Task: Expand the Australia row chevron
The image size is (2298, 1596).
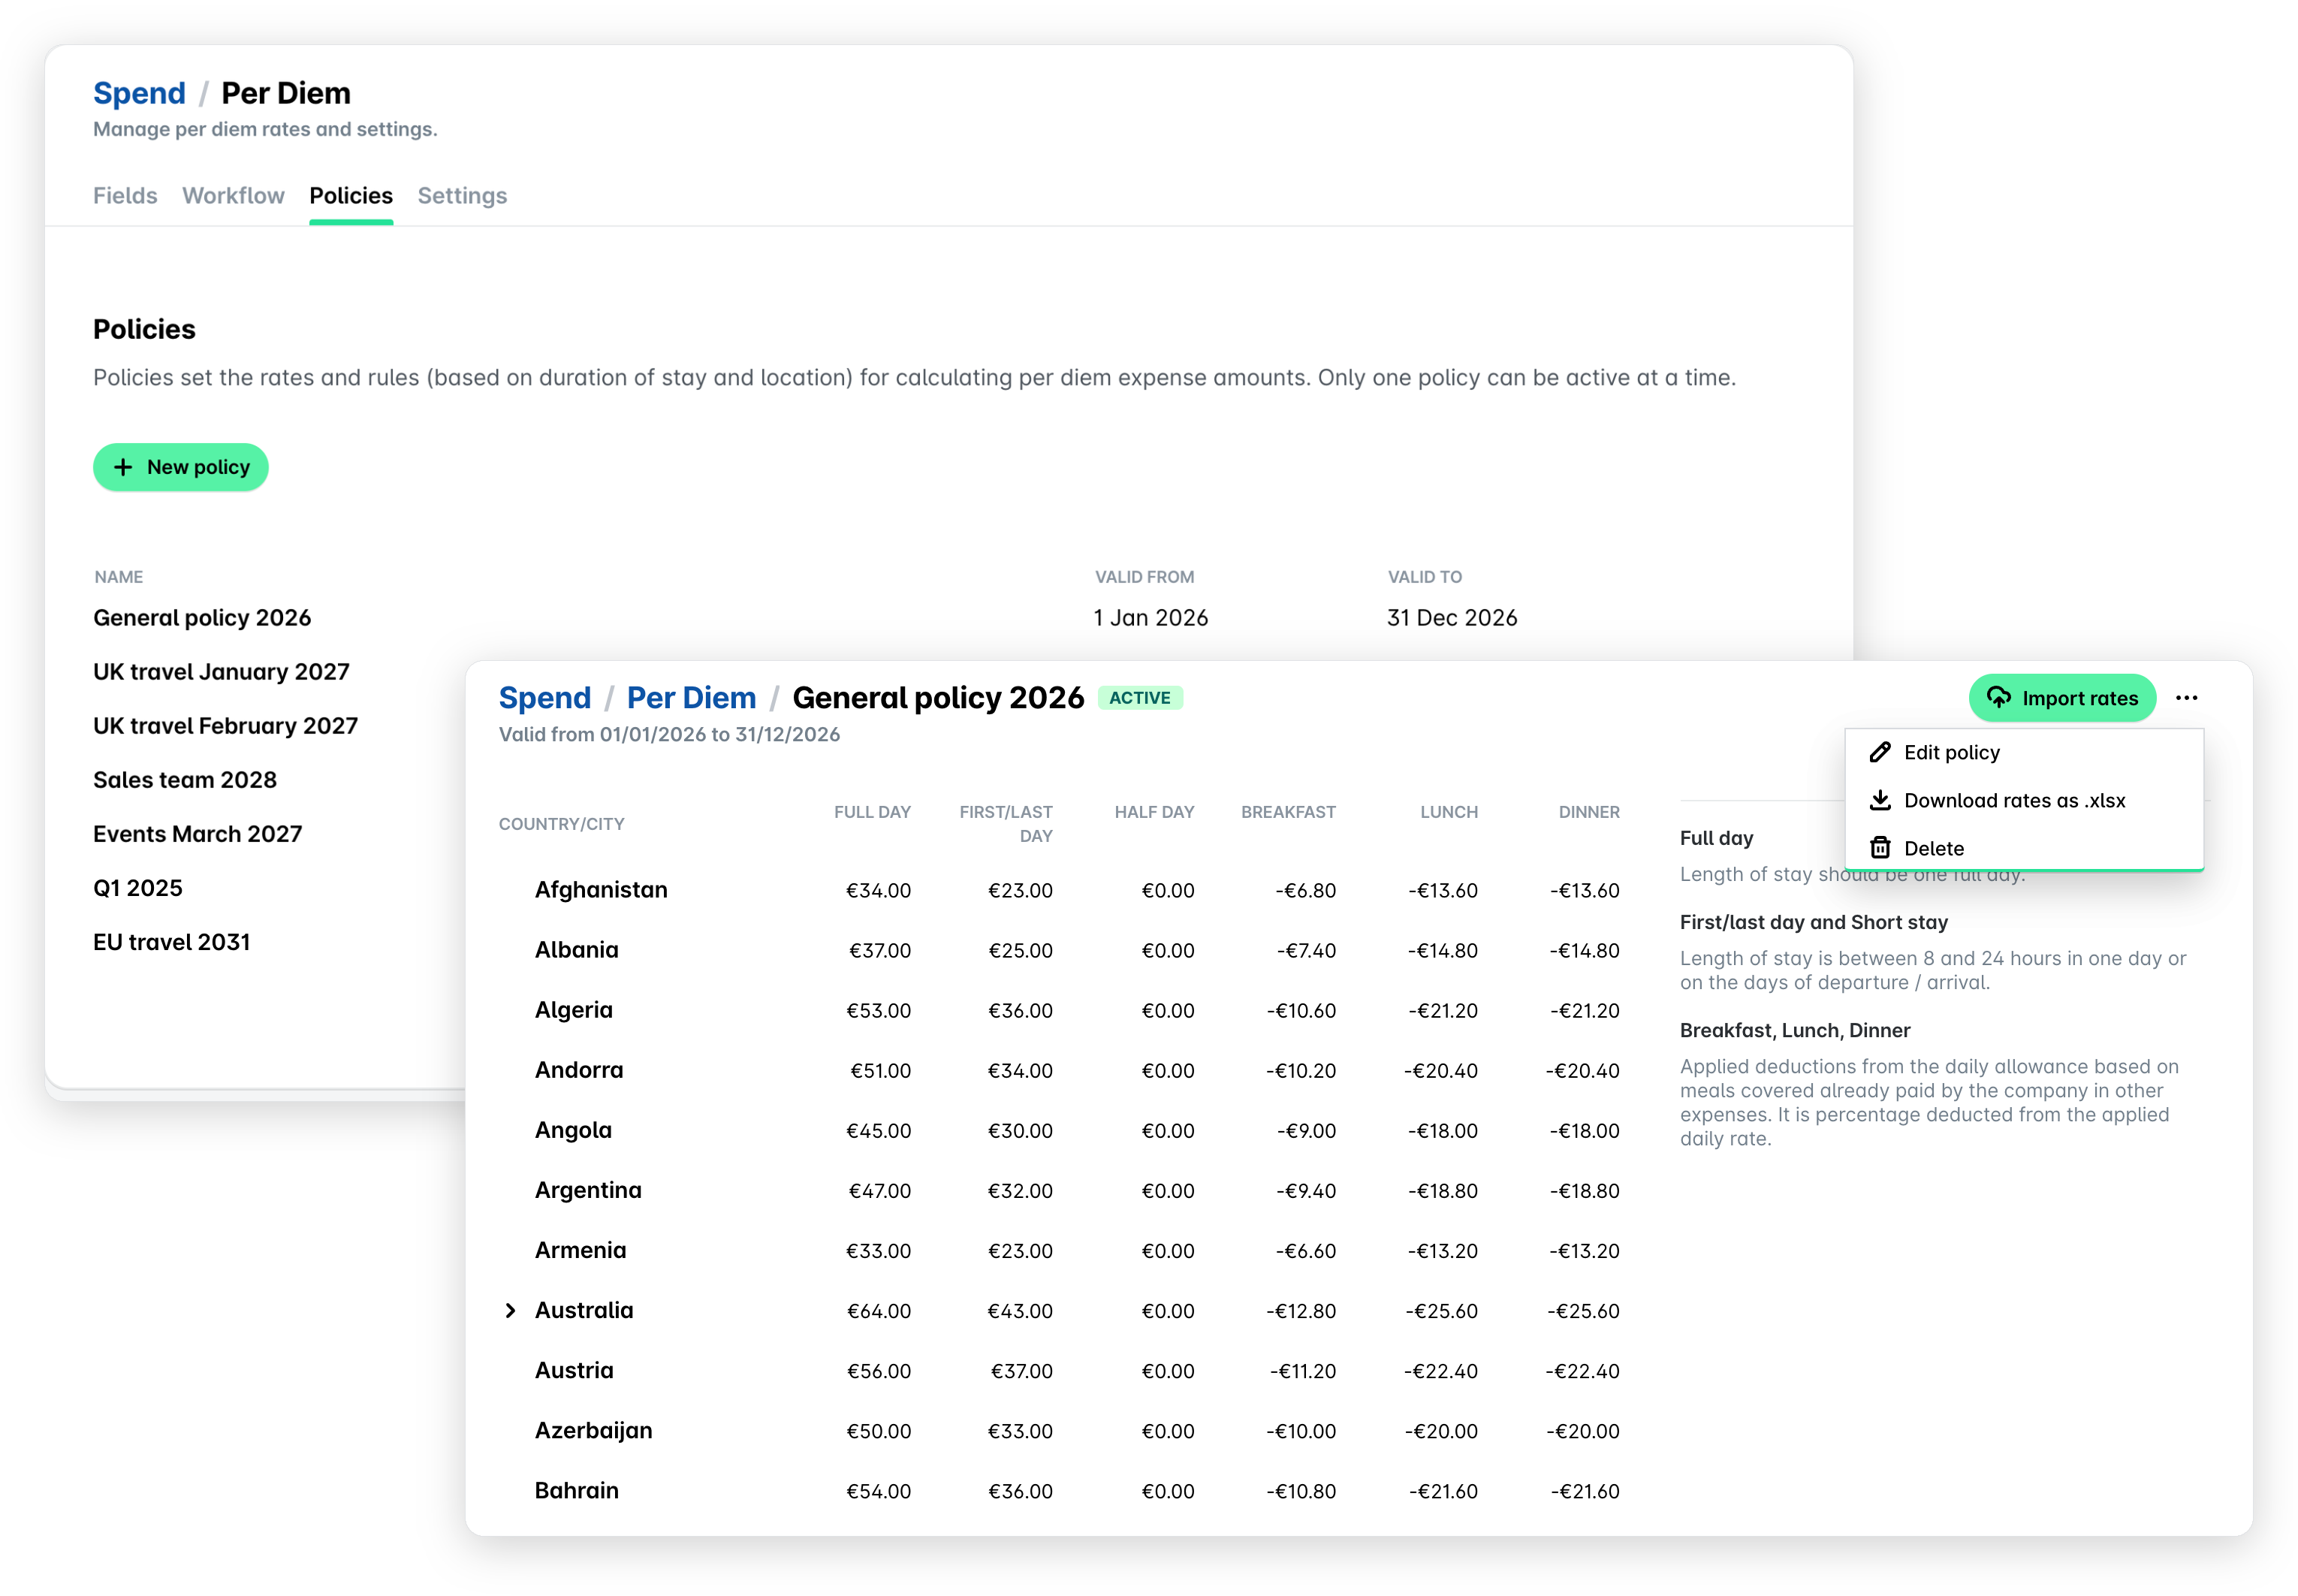Action: coord(510,1310)
